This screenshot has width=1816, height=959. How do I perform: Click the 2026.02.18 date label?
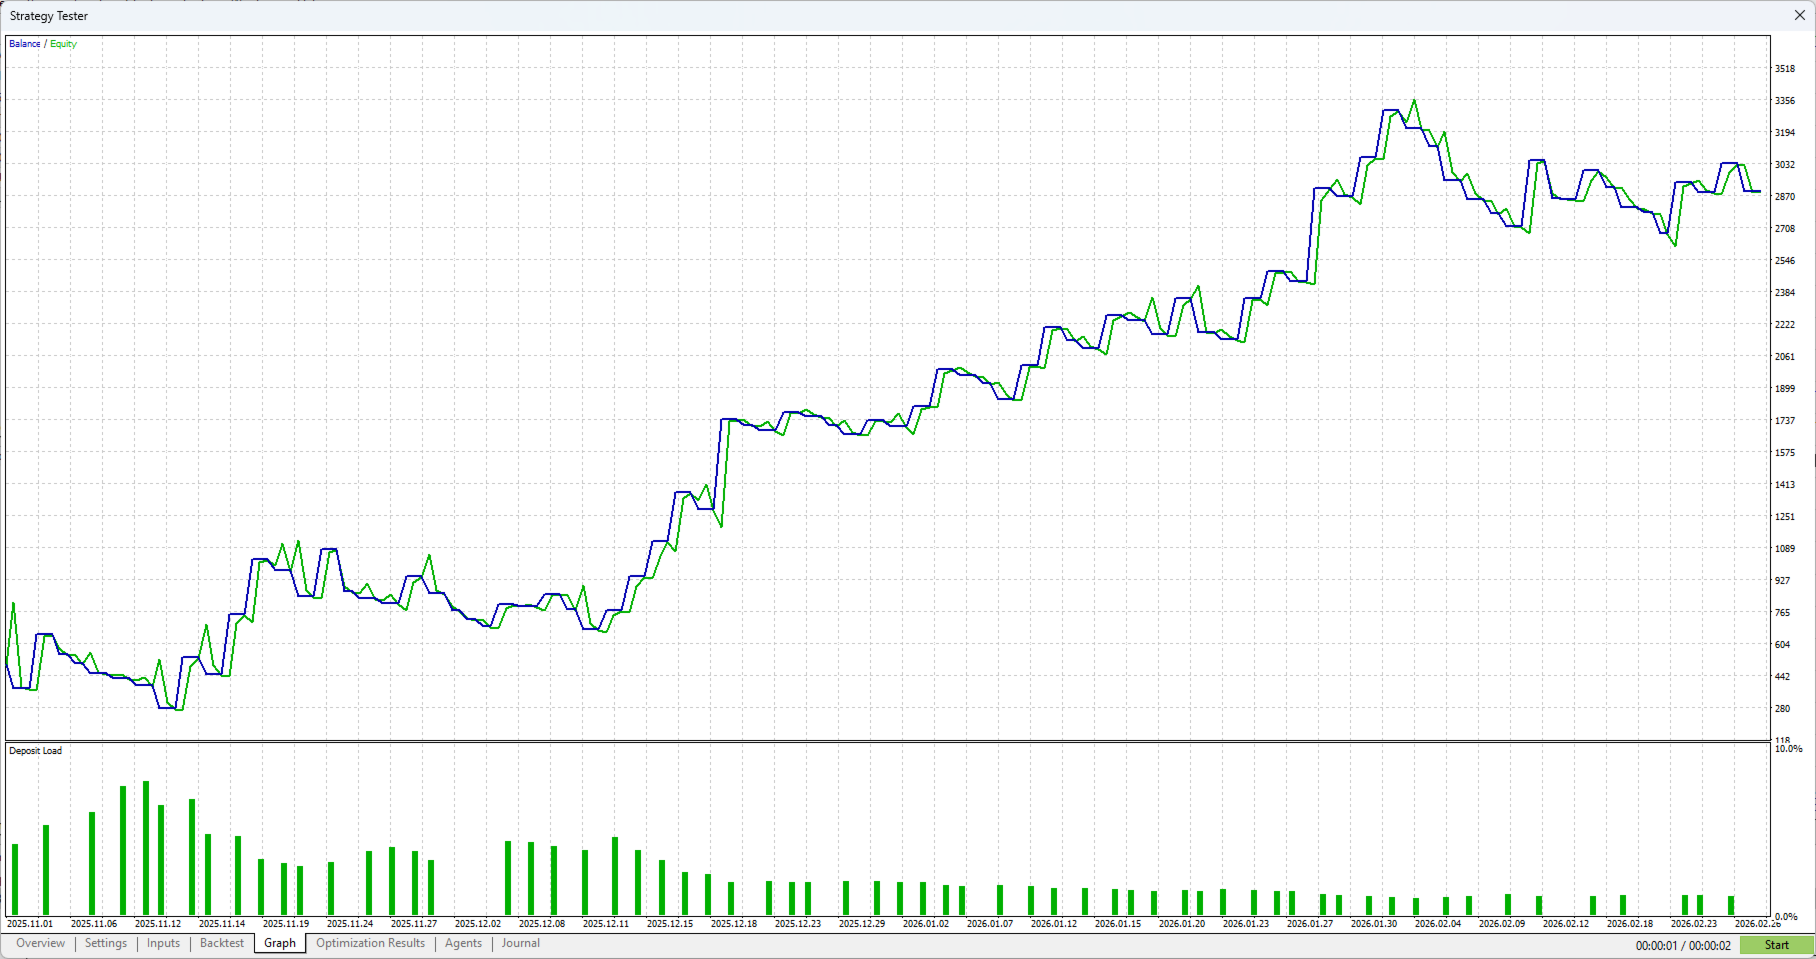1630,924
